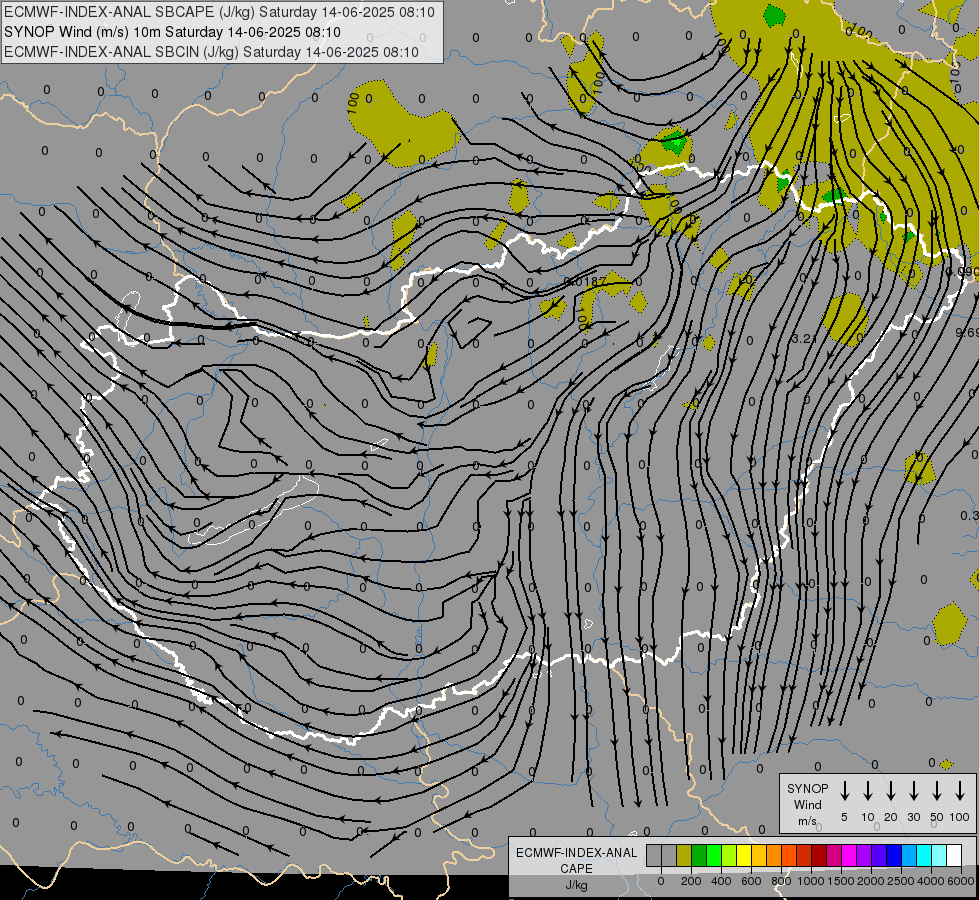Click the '0.0187' value on the map

(x=584, y=282)
